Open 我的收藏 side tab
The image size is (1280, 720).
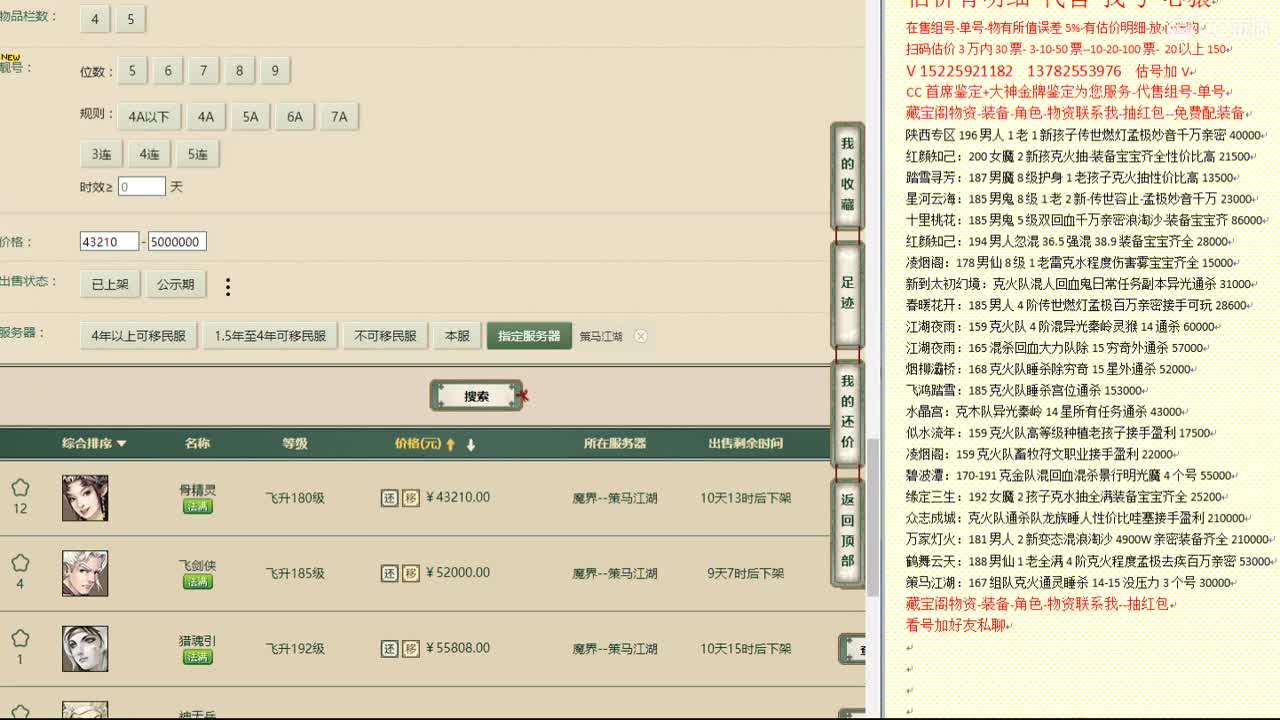847,174
